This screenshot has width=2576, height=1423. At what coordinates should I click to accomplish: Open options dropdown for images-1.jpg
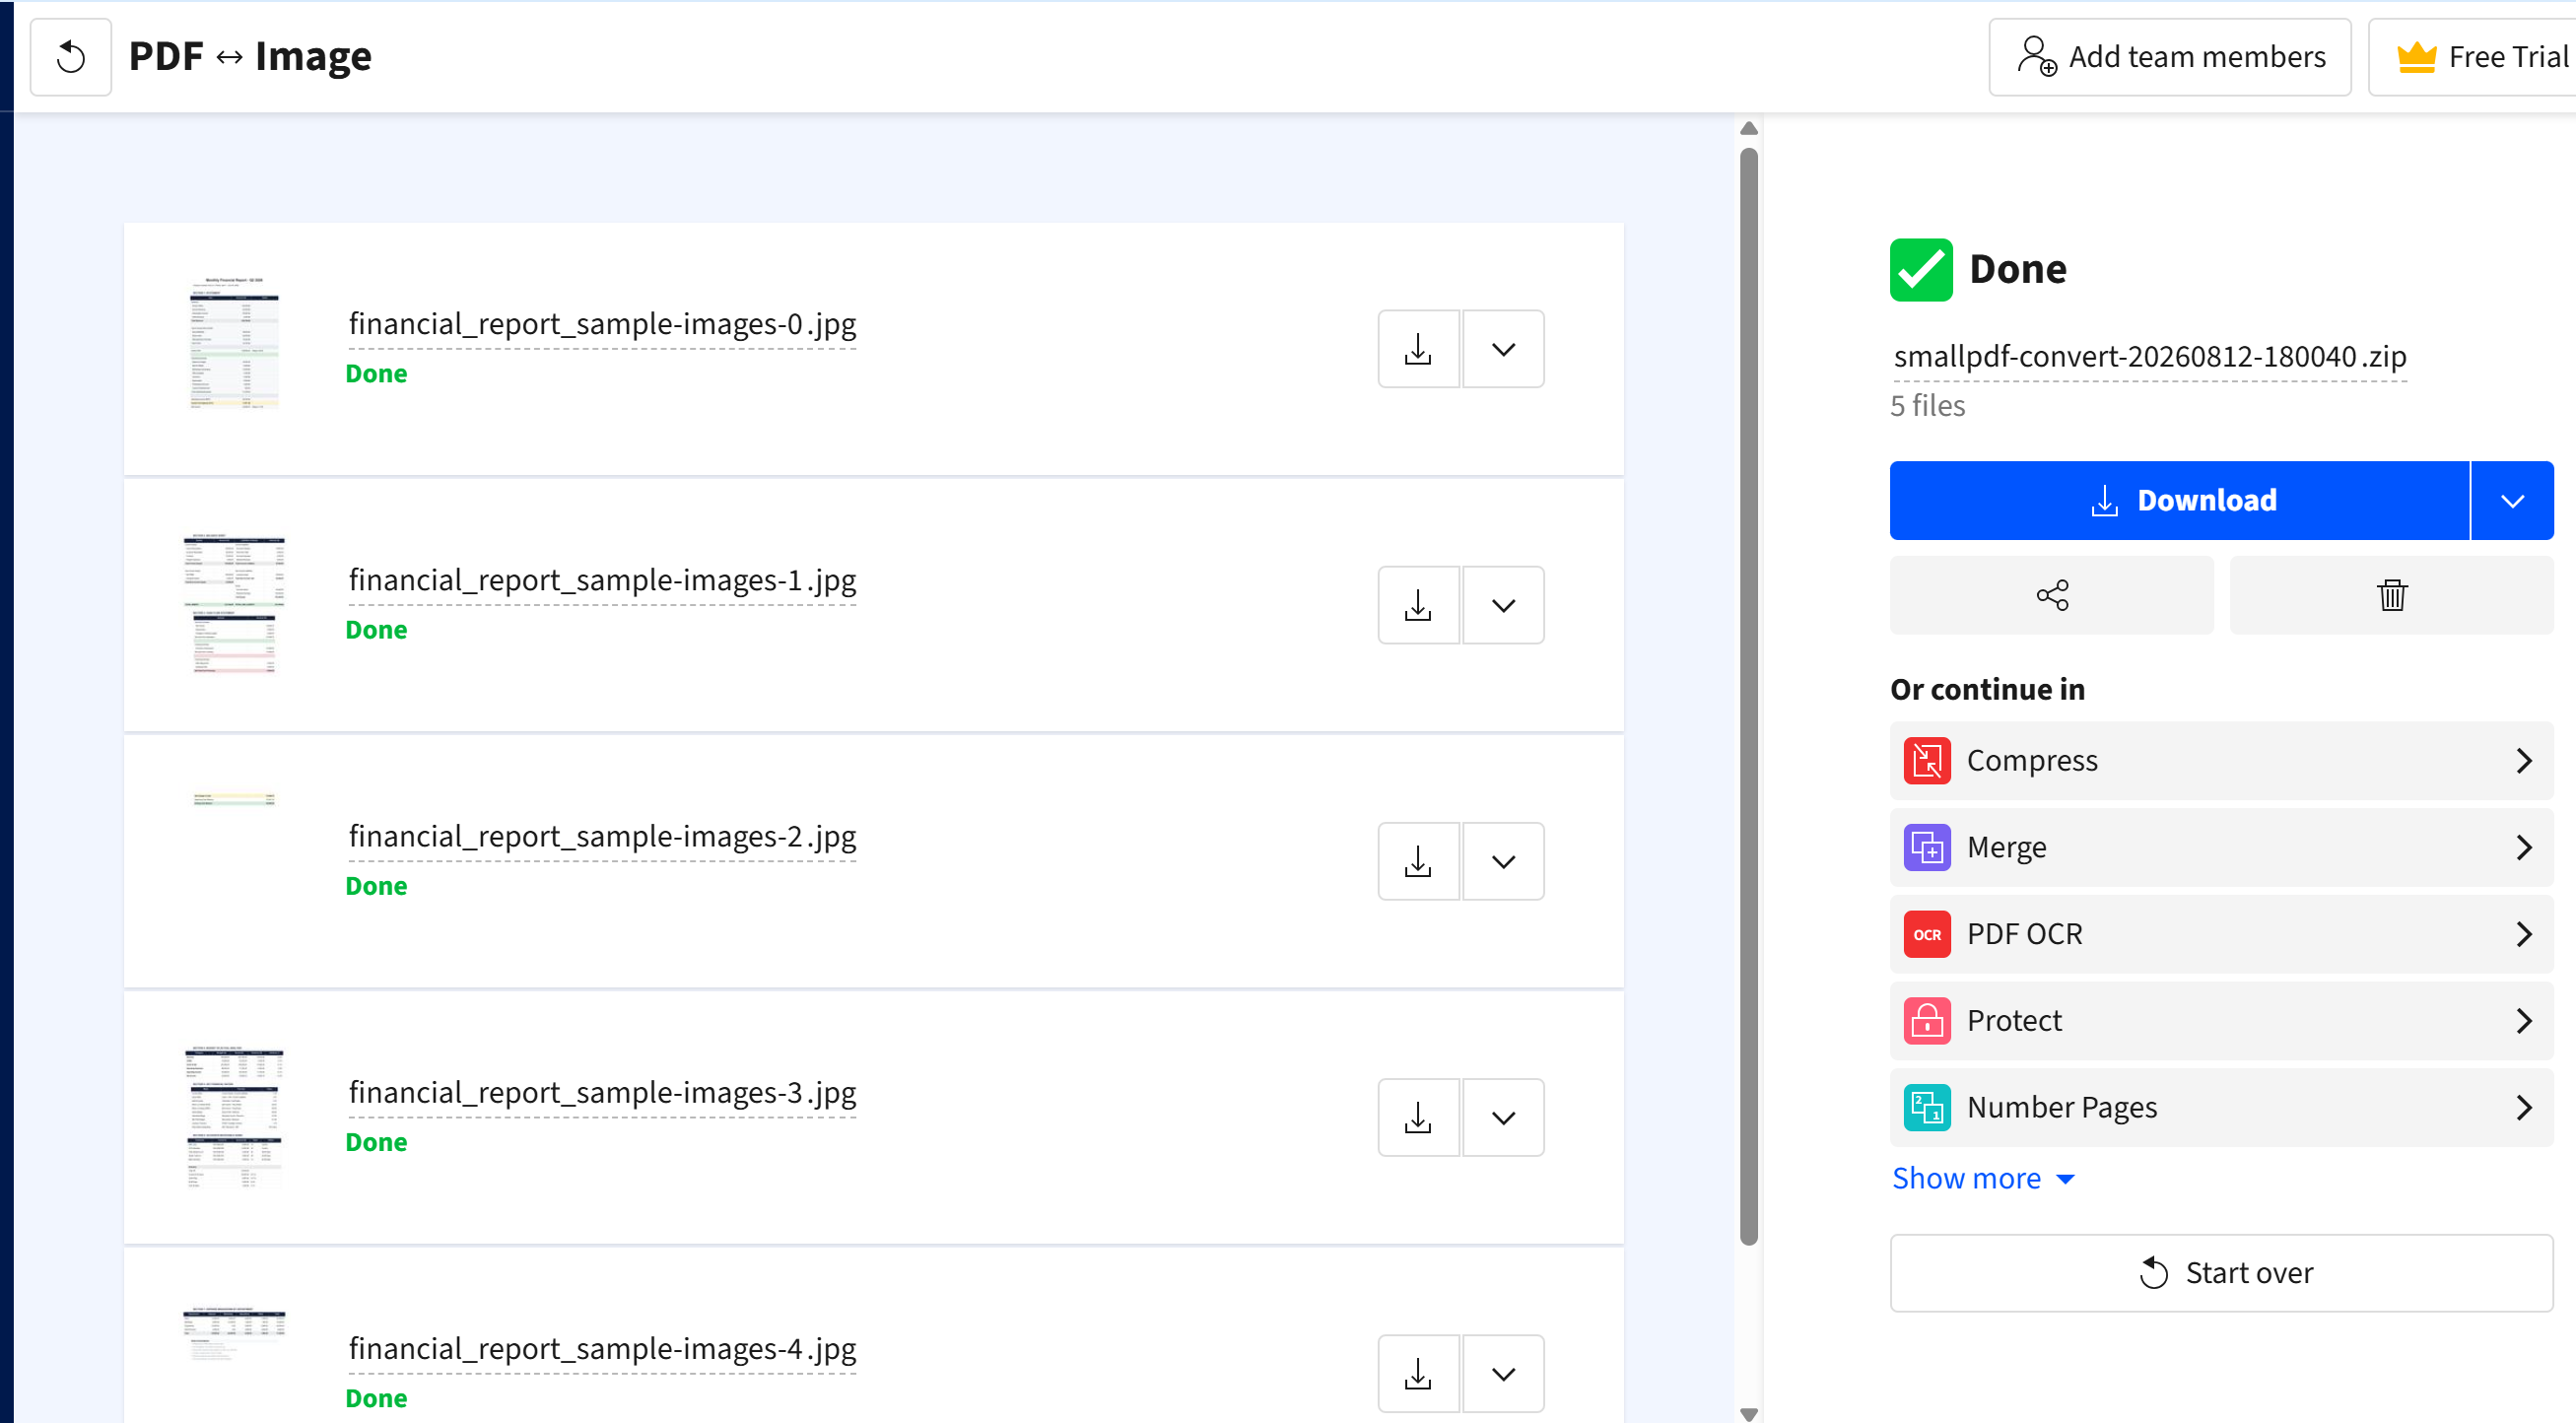point(1503,605)
